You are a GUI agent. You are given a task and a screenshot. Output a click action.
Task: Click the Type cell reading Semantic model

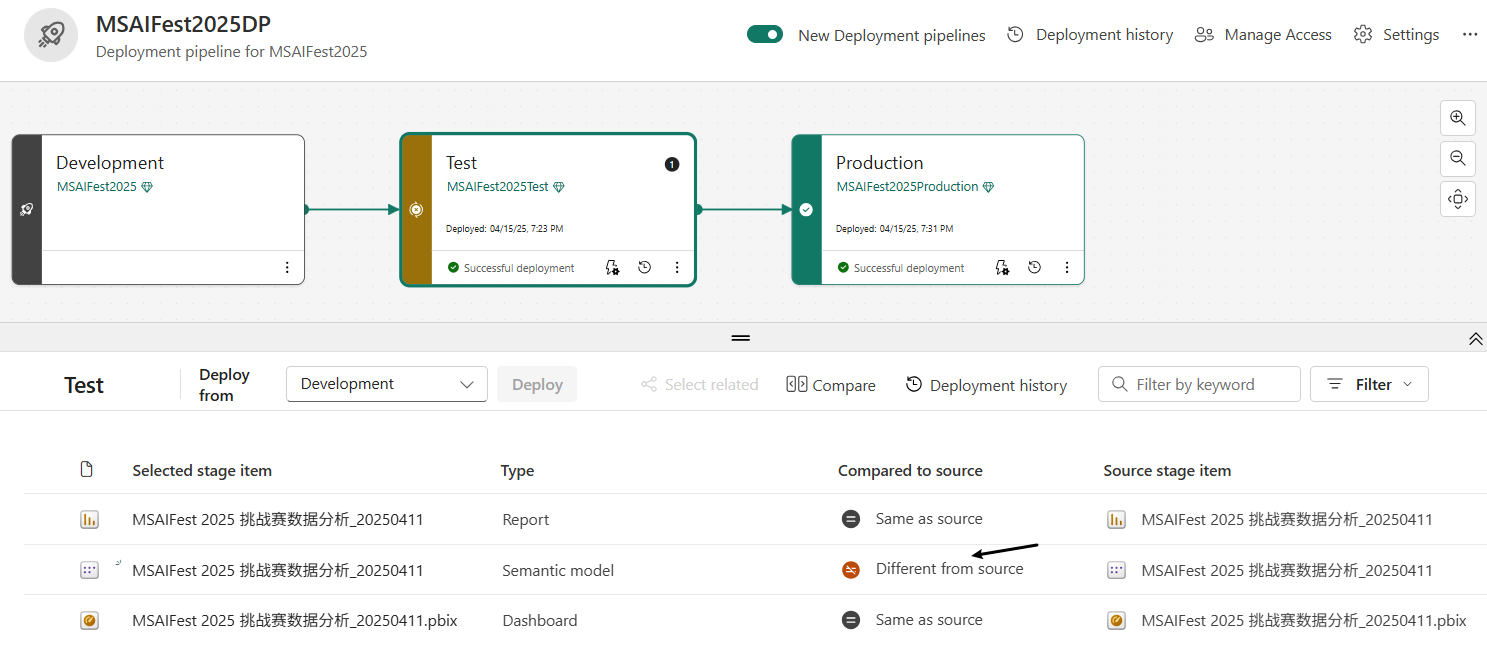558,570
